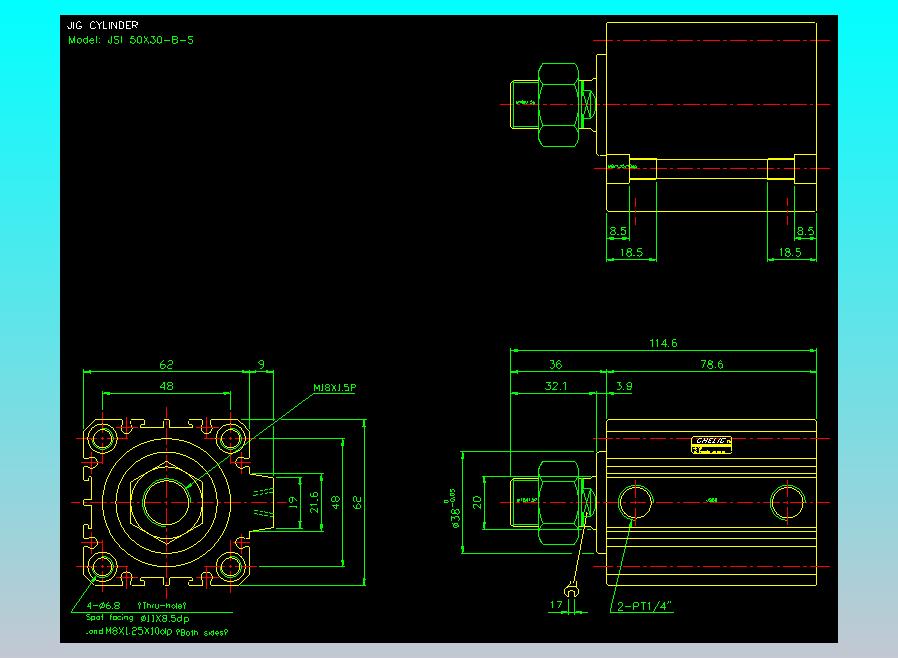The width and height of the screenshot is (898, 658).
Task: Select the "9" dimension text
Action: tap(261, 364)
